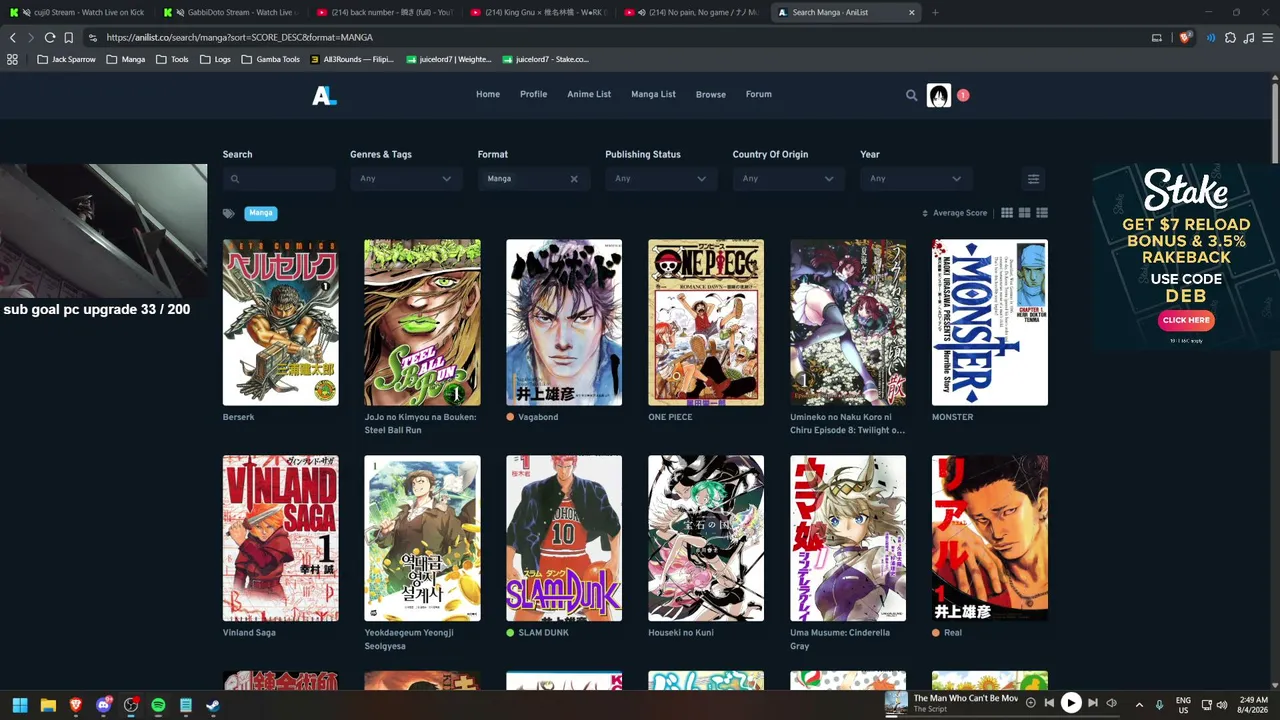The height and width of the screenshot is (720, 1280).
Task: Open the bookmarks apps grid icon
Action: click(12, 59)
